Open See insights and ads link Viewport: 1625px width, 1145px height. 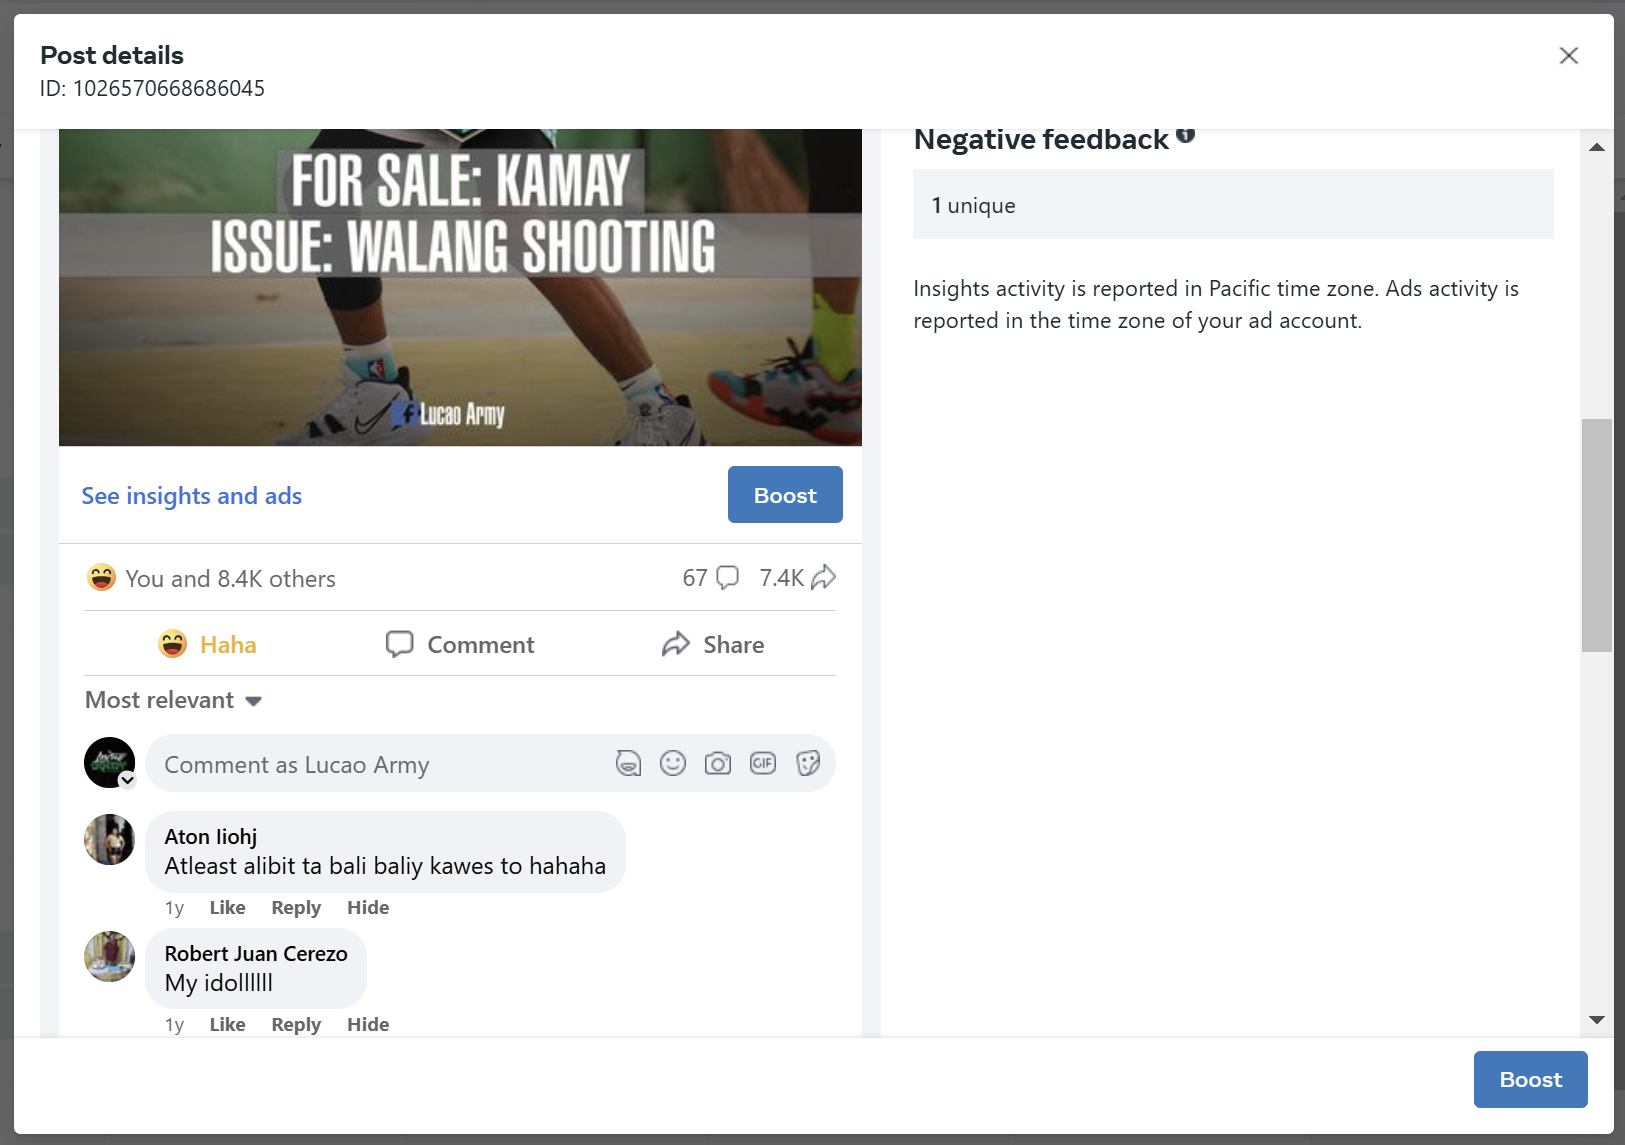tap(192, 496)
